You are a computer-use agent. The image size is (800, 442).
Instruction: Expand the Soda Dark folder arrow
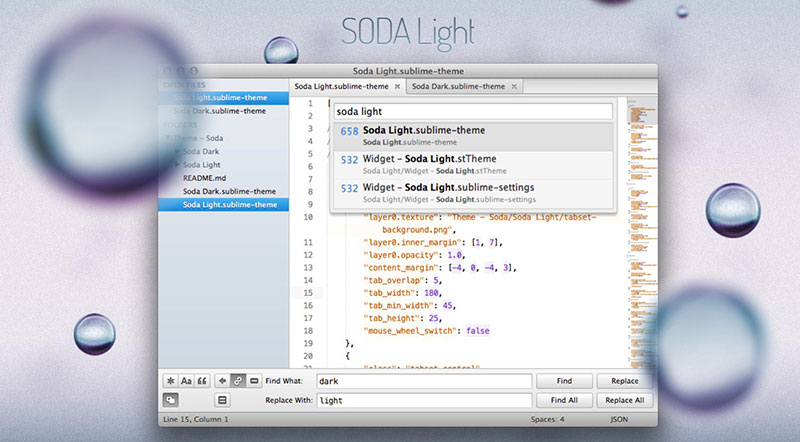click(178, 152)
